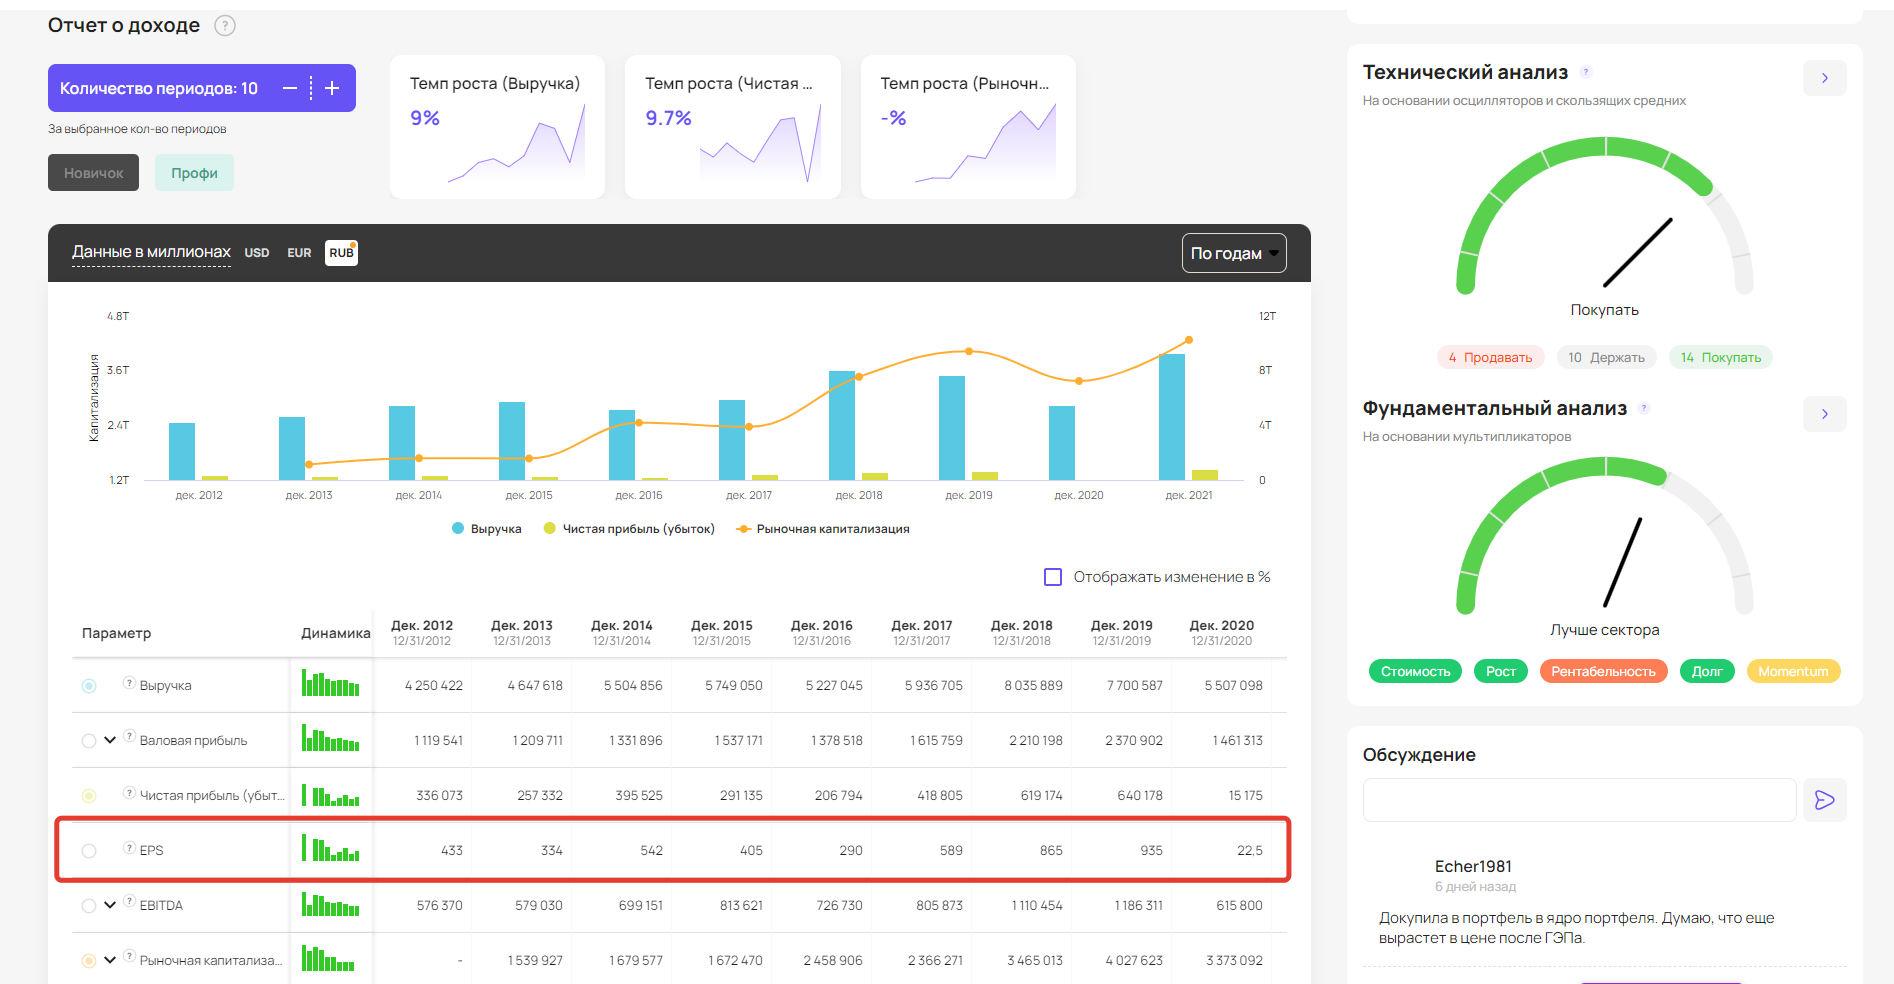Viewport: 1894px width, 984px height.
Task: Click the 4 Продавать badge
Action: (1491, 357)
